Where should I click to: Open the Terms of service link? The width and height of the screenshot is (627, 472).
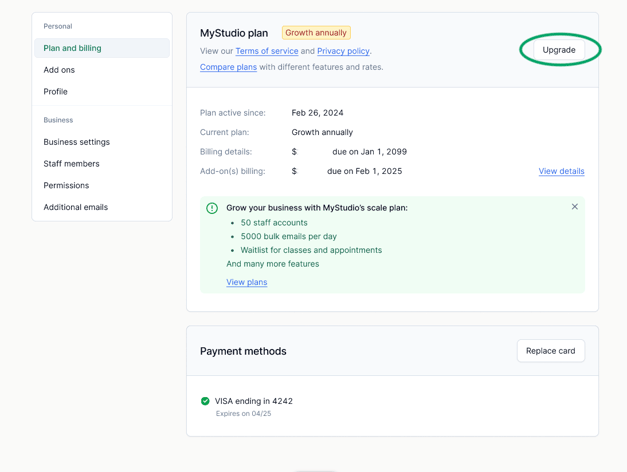coord(267,51)
